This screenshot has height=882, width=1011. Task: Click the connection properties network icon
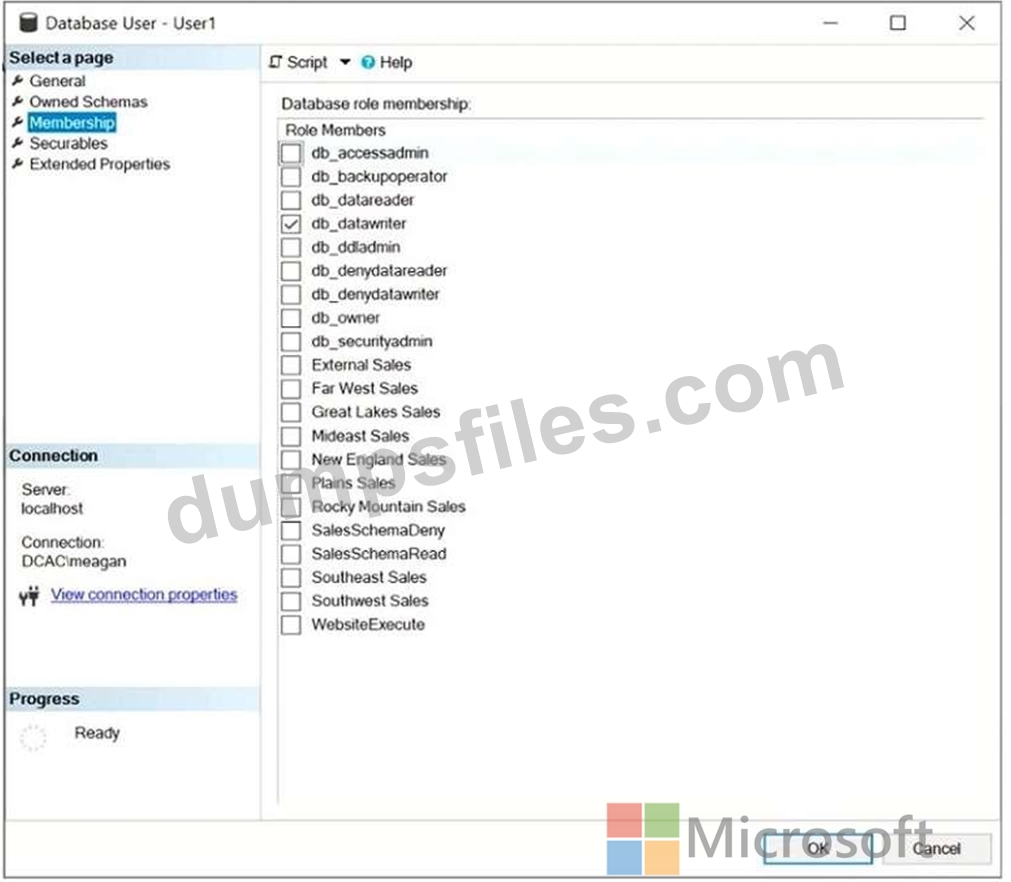(x=30, y=596)
